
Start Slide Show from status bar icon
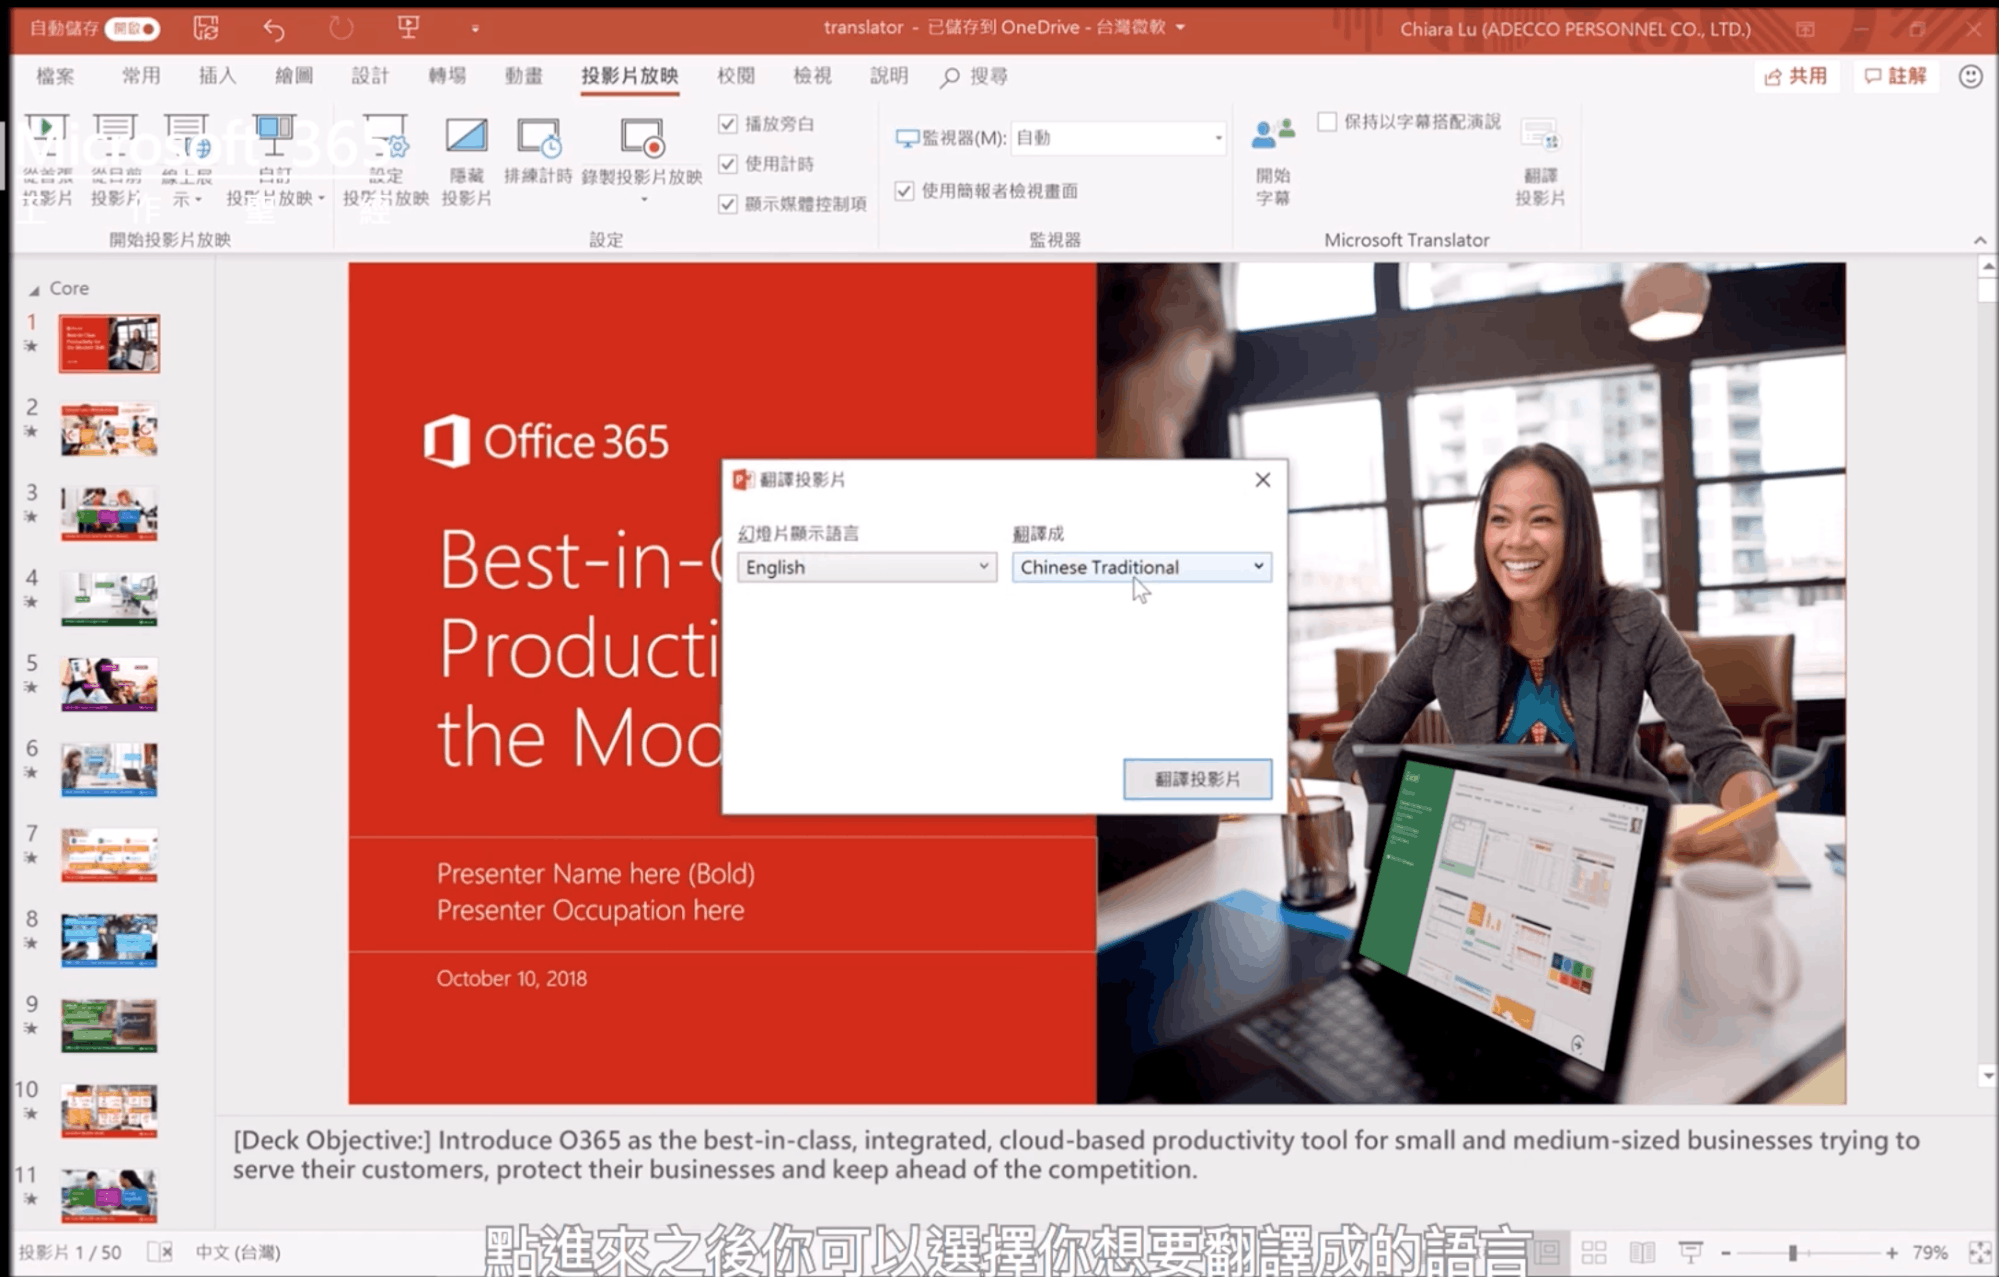[1690, 1252]
